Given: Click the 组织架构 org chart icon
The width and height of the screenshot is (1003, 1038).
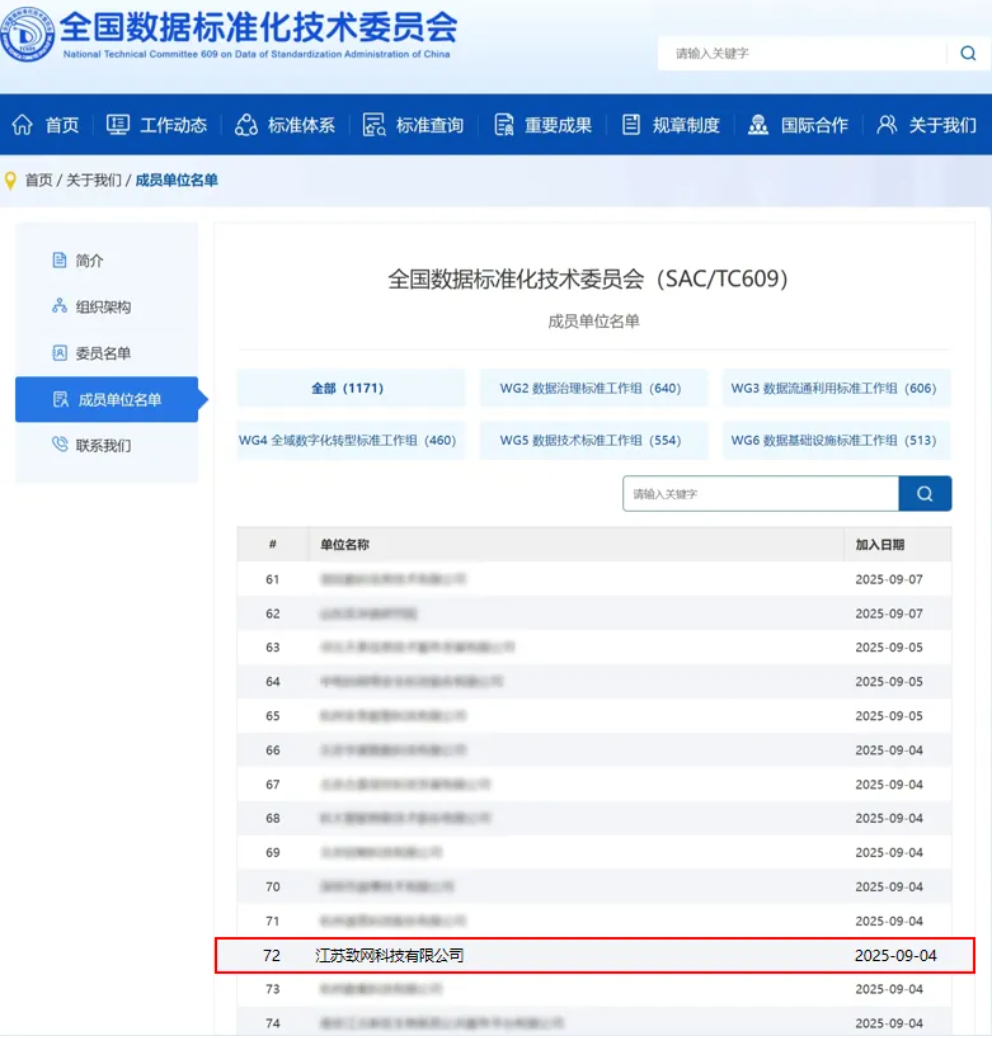Looking at the screenshot, I should click(x=59, y=307).
